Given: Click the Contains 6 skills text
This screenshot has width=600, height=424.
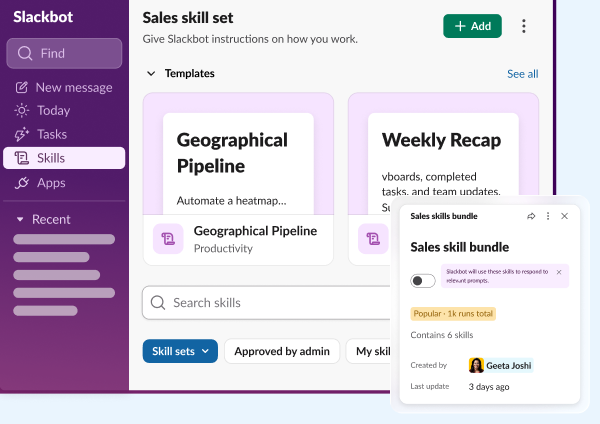Looking at the screenshot, I should coord(442,335).
